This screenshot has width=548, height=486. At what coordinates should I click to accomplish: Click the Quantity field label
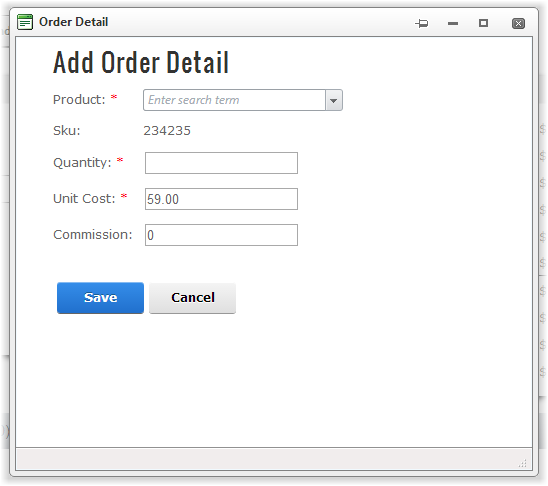coord(82,163)
